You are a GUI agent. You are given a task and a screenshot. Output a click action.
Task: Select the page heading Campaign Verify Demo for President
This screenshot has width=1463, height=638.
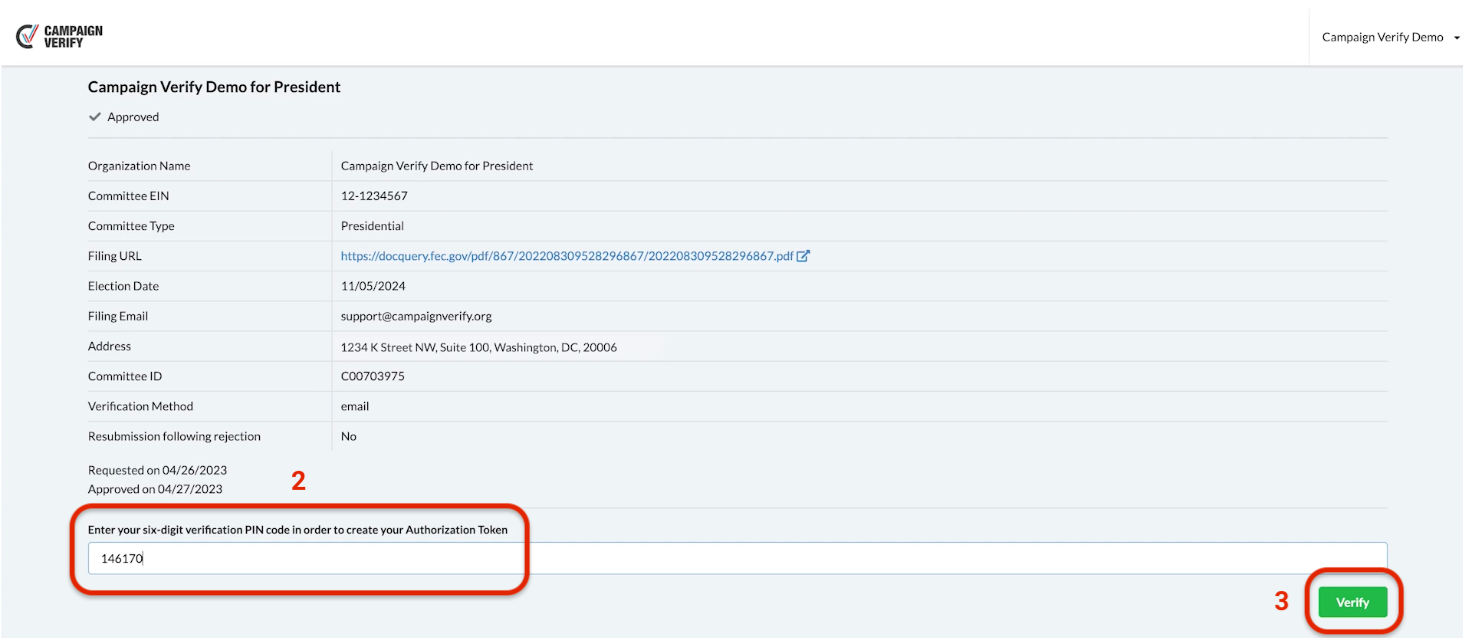[x=214, y=87]
